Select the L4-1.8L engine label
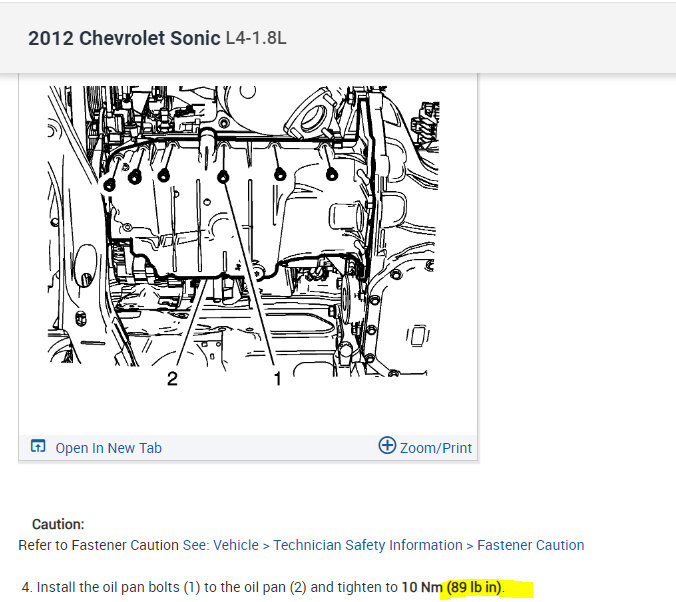This screenshot has height=602, width=676. pos(256,38)
